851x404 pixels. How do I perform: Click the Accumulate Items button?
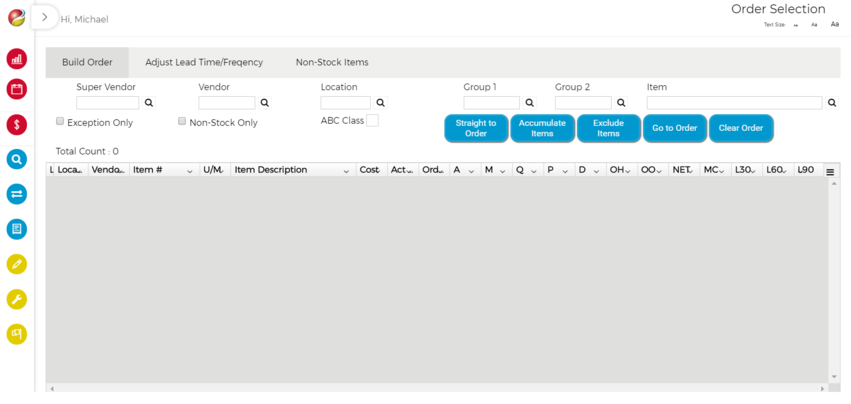[542, 129]
